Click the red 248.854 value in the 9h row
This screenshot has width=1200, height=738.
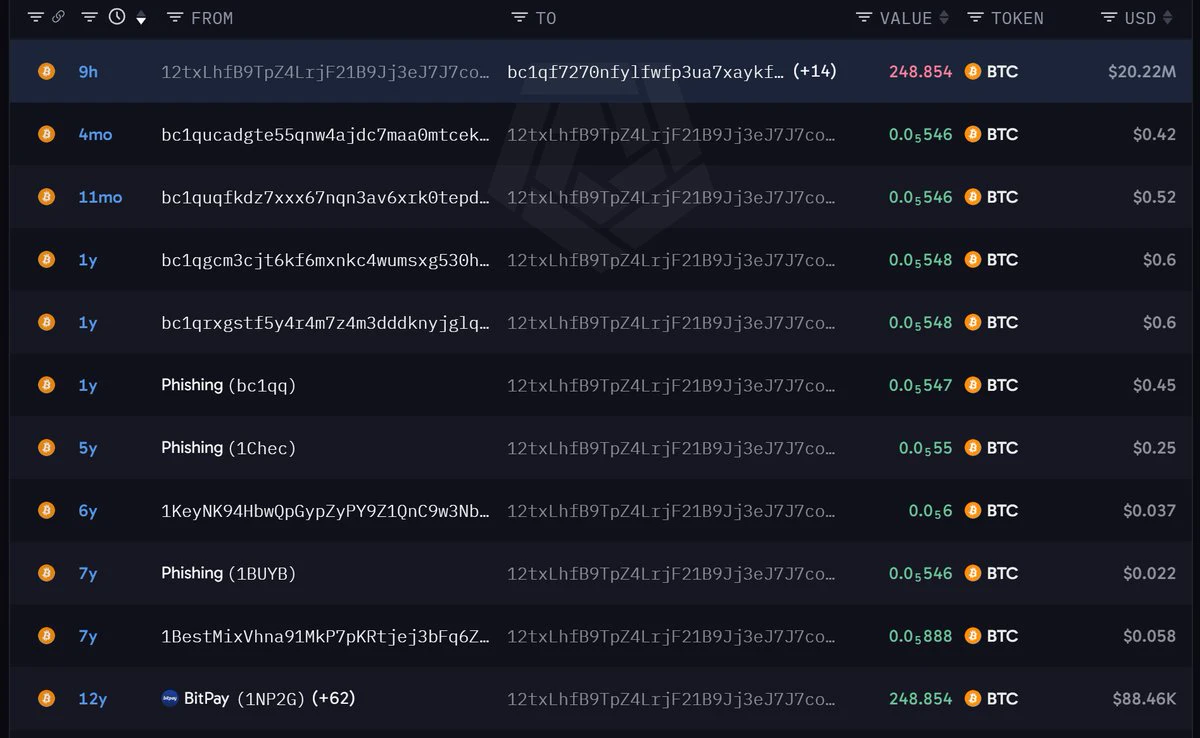coord(921,72)
